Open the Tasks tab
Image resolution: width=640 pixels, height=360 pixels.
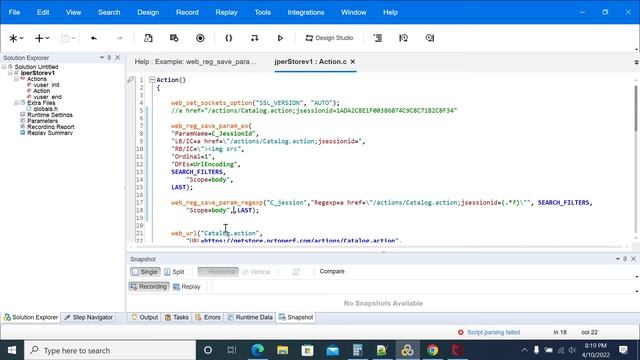click(x=177, y=317)
